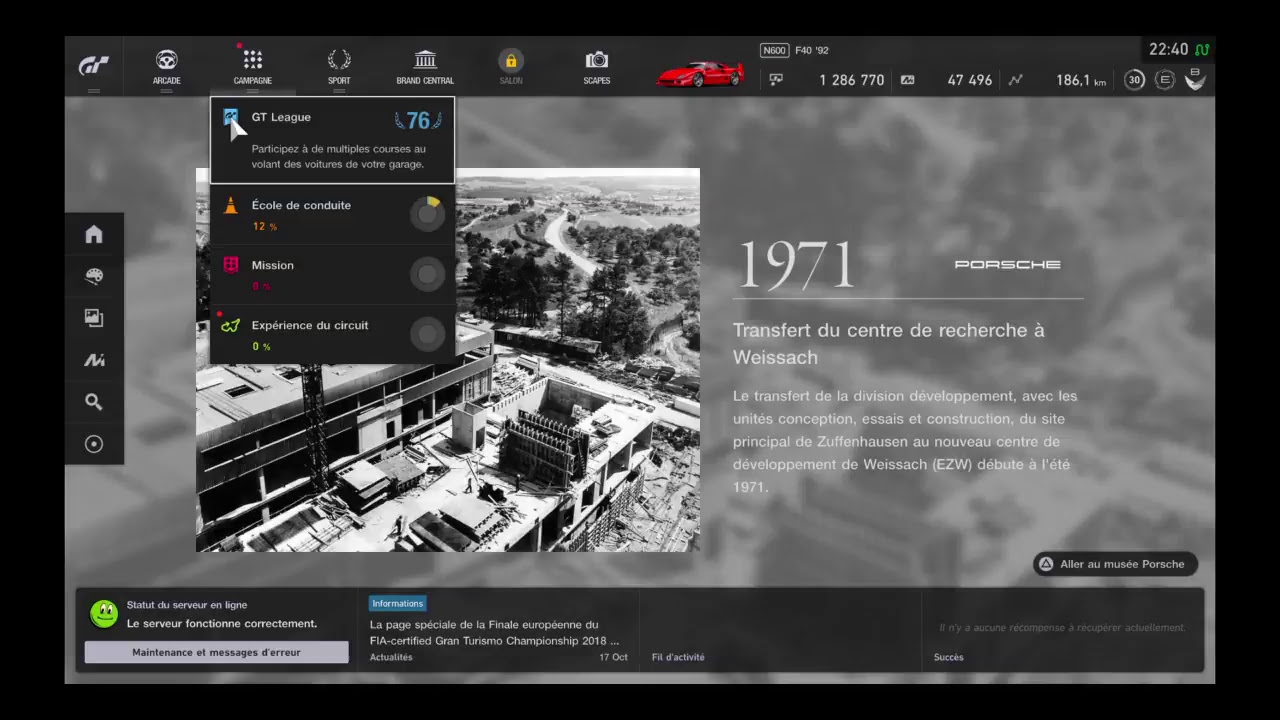Open the search magnifier sidebar icon
Viewport: 1280px width, 720px height.
tap(94, 402)
